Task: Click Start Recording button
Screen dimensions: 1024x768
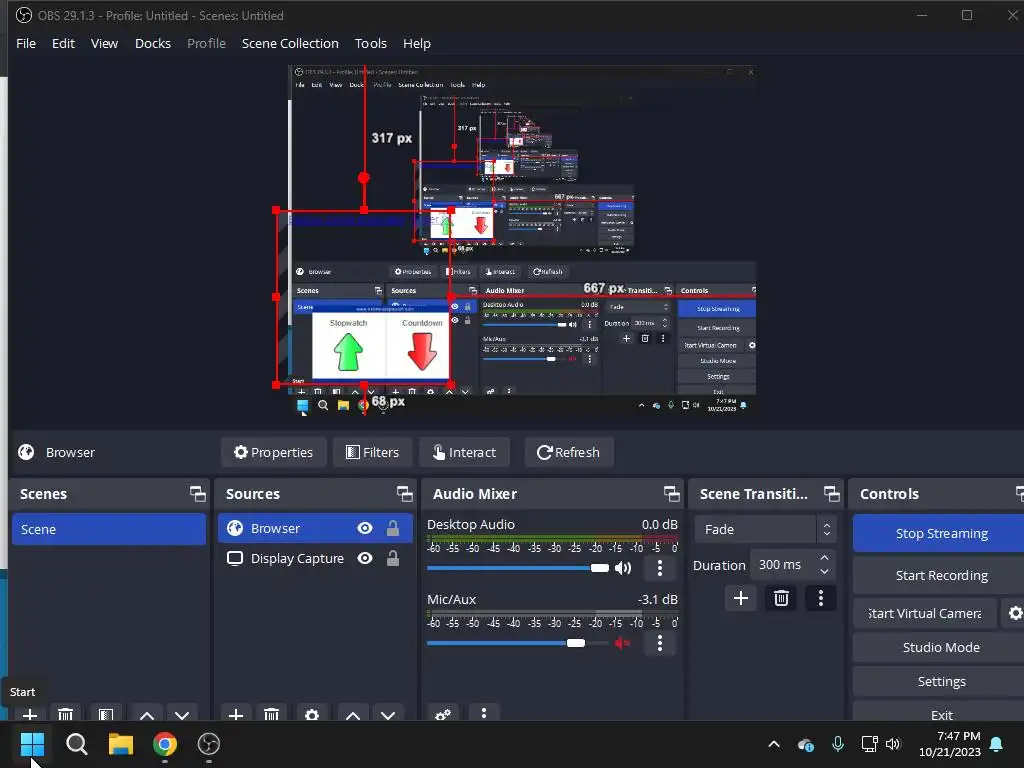Action: coord(941,575)
